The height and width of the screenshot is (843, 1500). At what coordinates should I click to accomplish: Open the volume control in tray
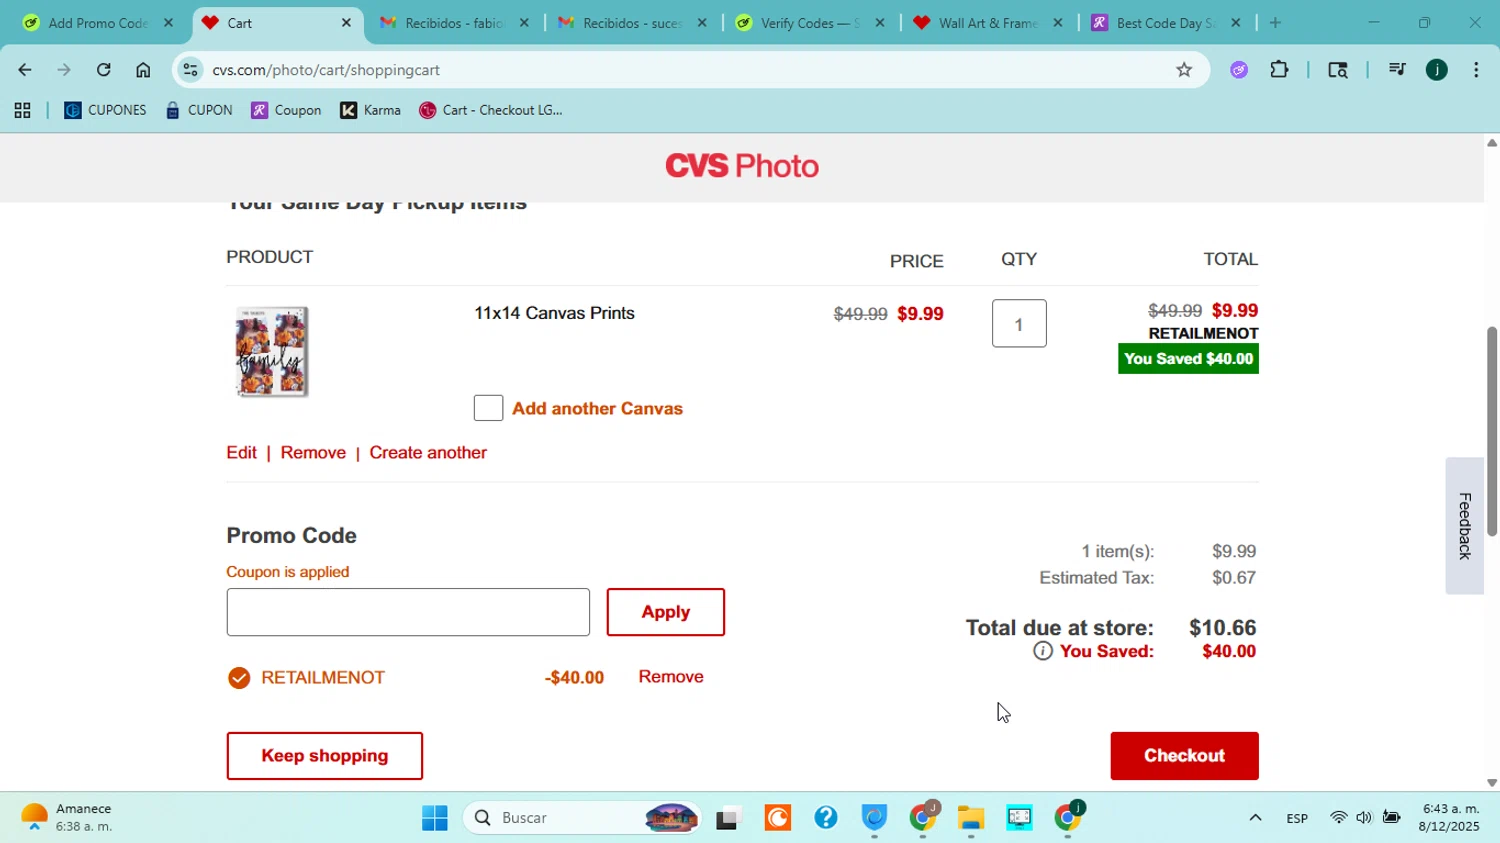tap(1364, 818)
